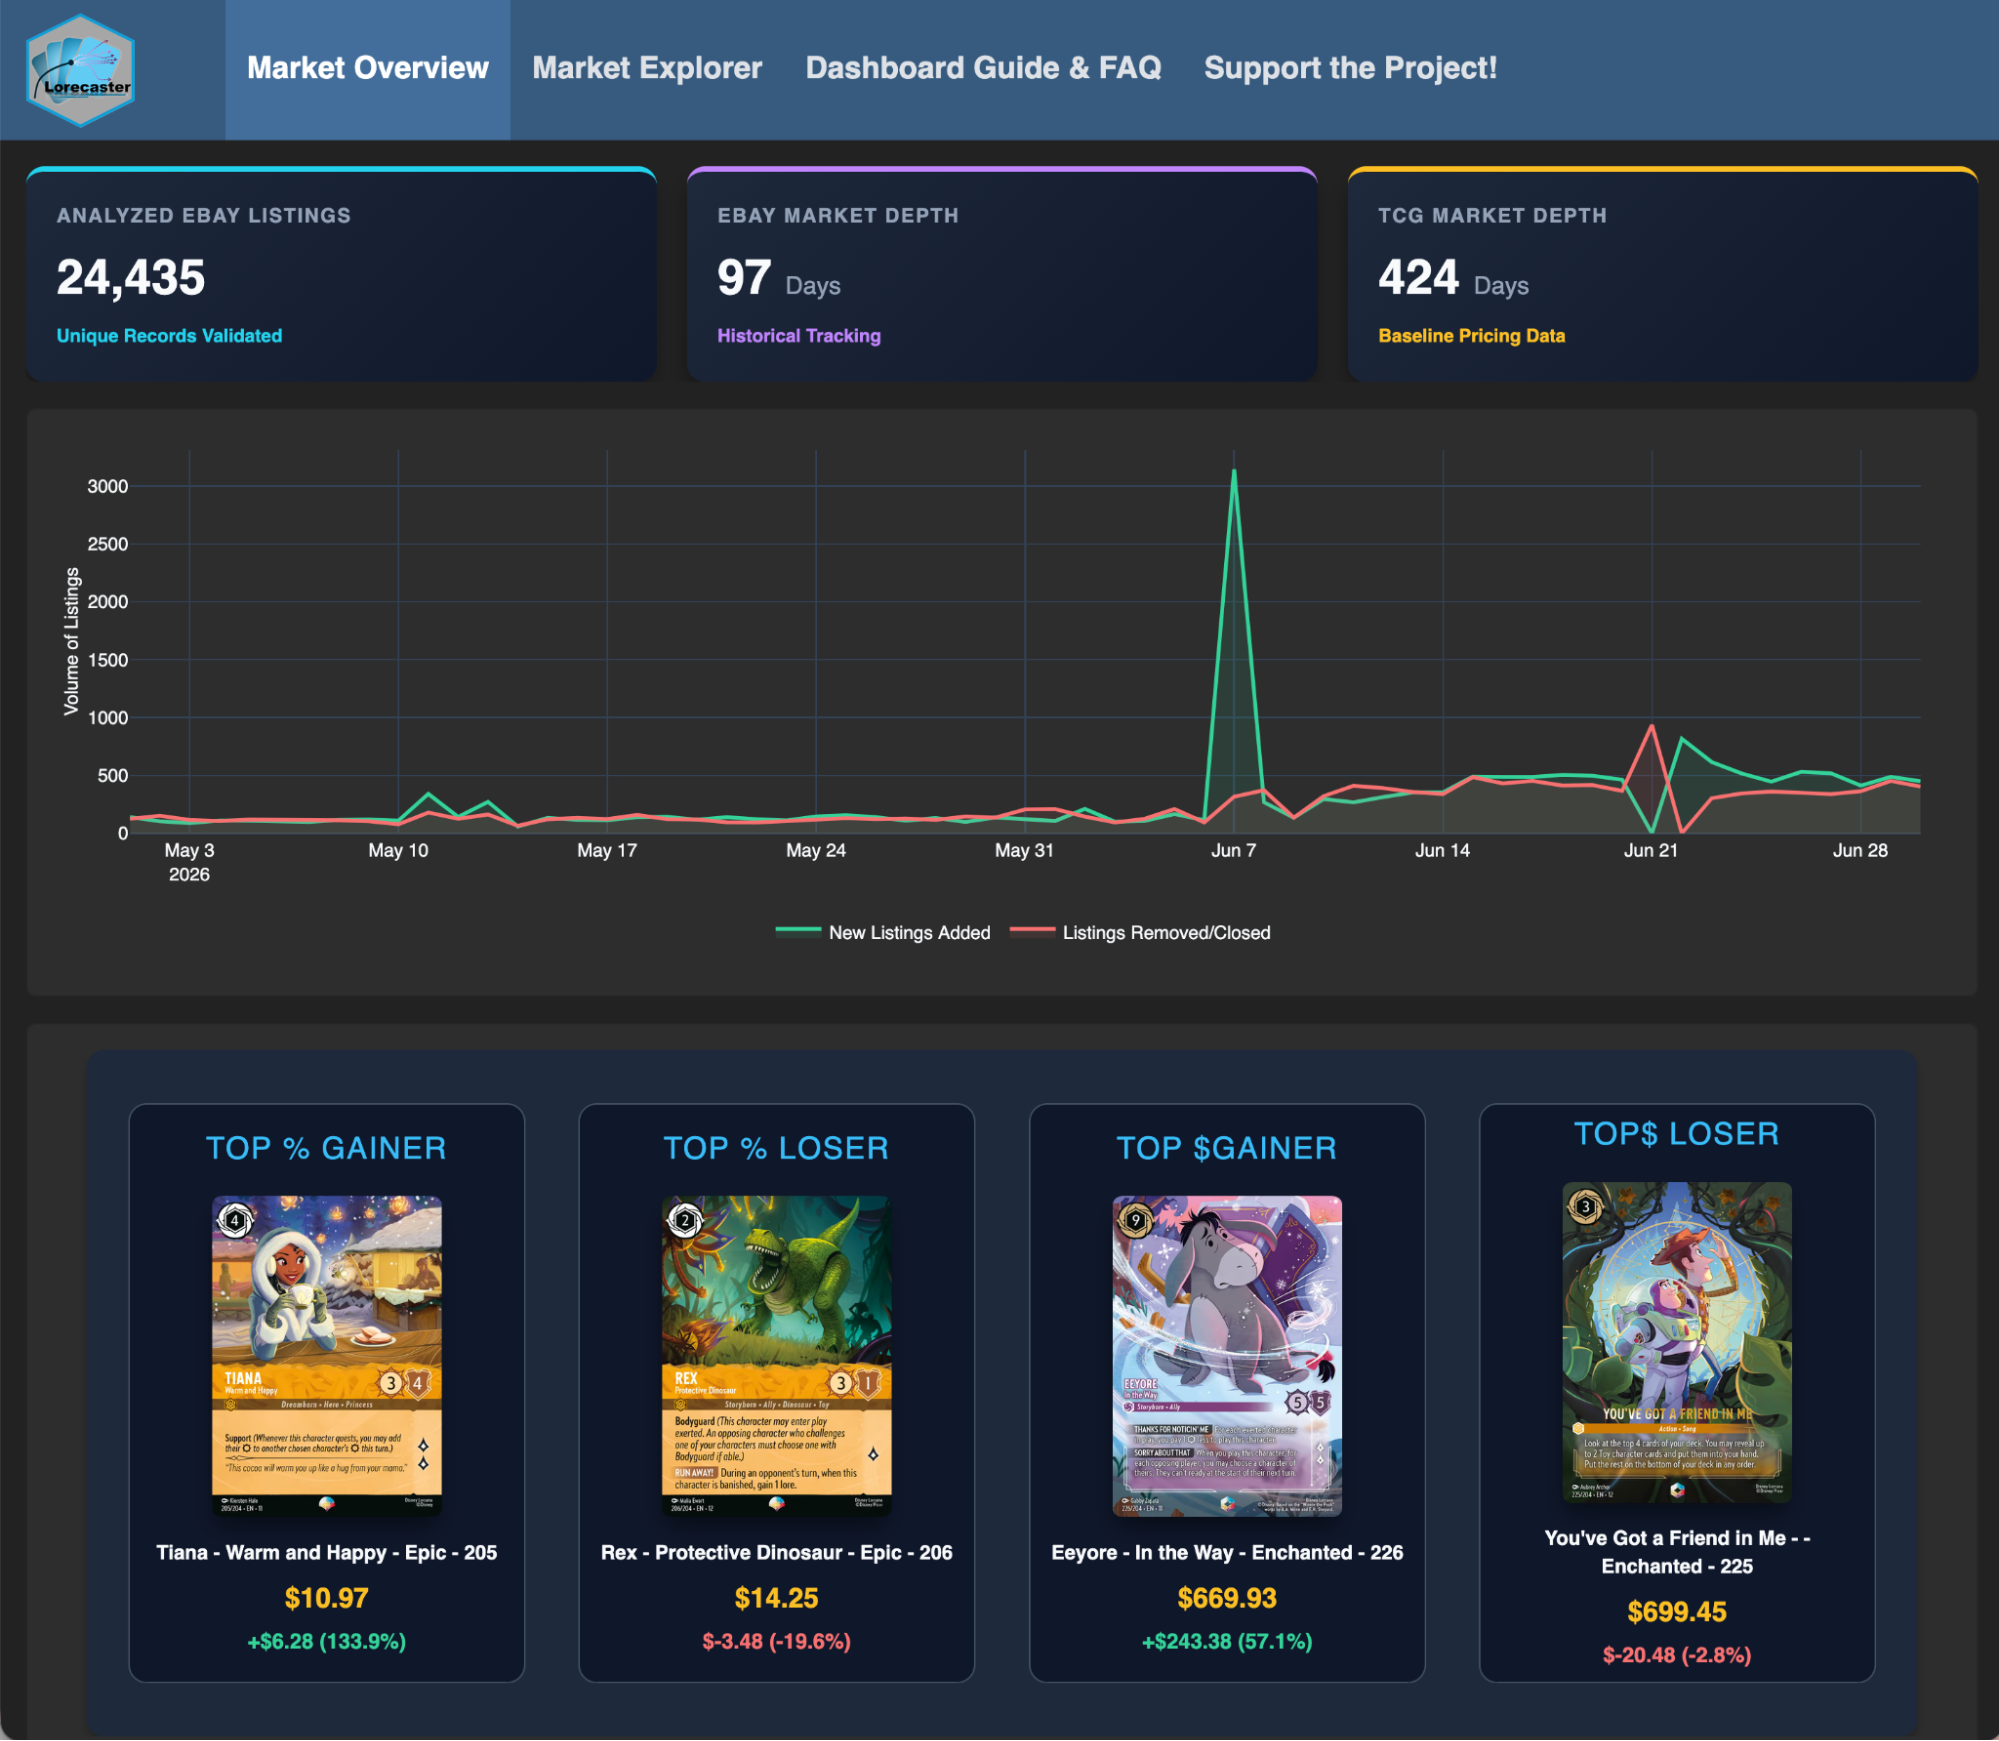Select the $669.93 price
This screenshot has height=1741, width=1999.
point(1227,1599)
